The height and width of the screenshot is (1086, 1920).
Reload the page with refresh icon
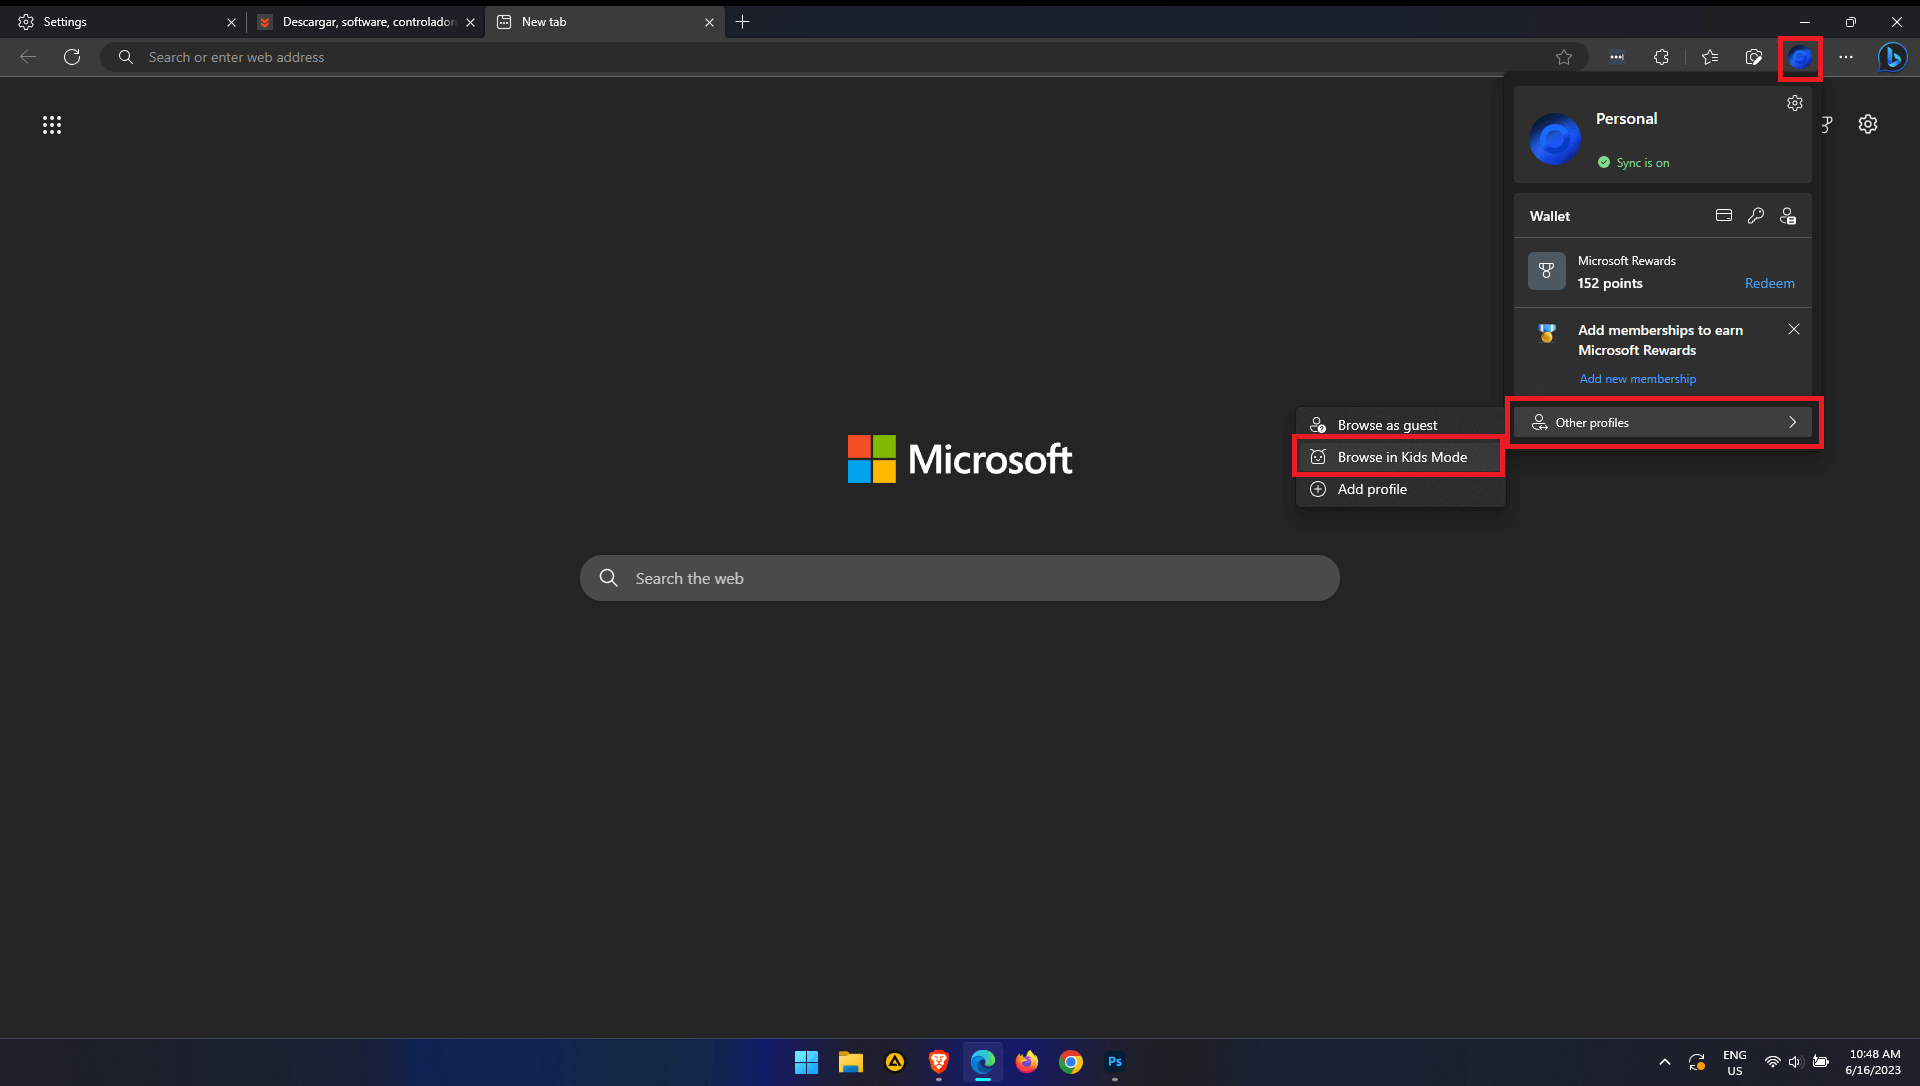tap(72, 57)
